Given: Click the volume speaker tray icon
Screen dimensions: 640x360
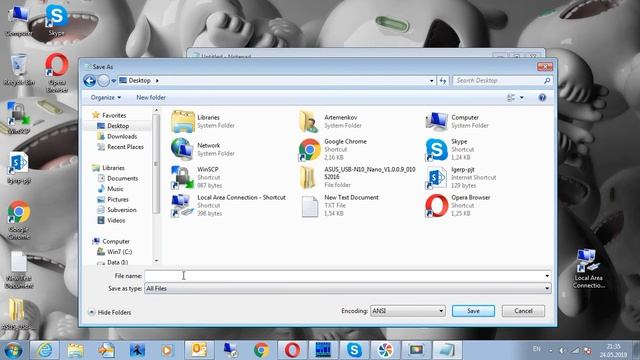Looking at the screenshot, I should point(562,351).
